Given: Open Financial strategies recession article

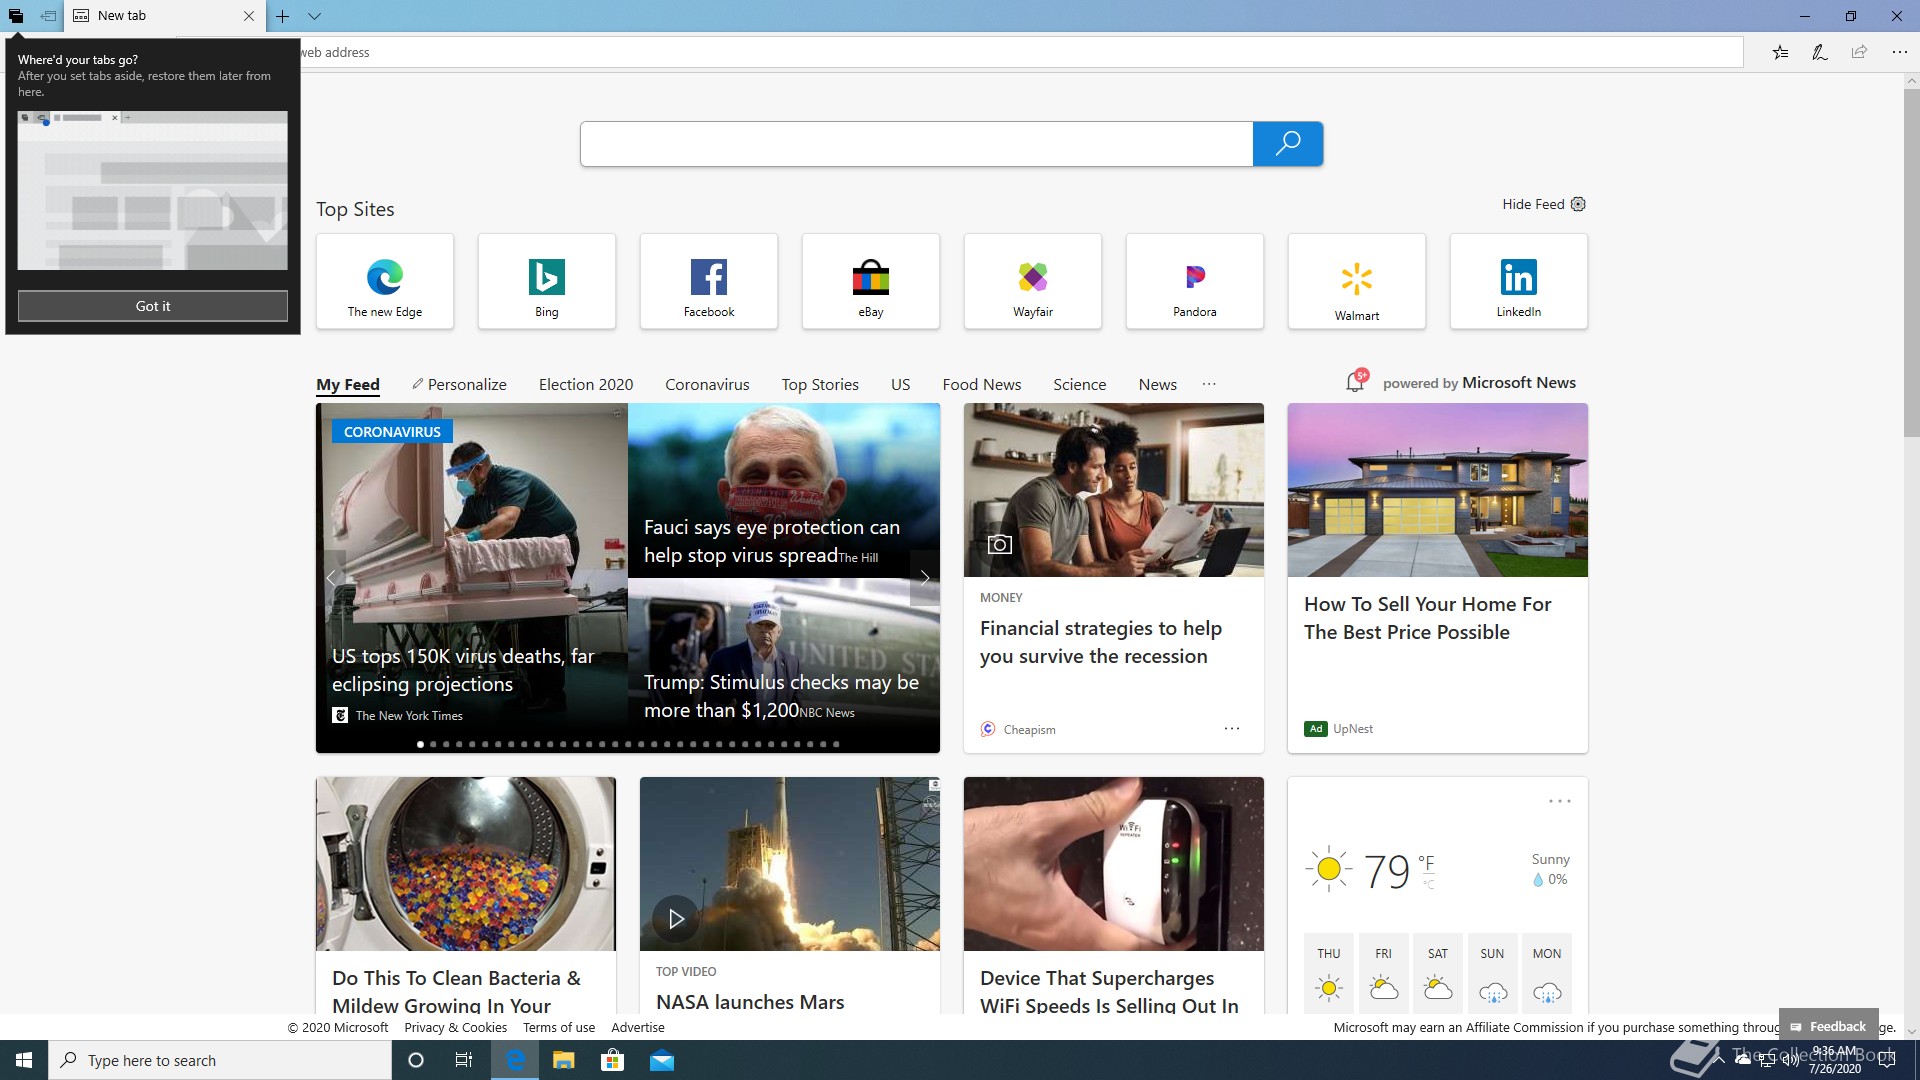Looking at the screenshot, I should (x=1101, y=642).
